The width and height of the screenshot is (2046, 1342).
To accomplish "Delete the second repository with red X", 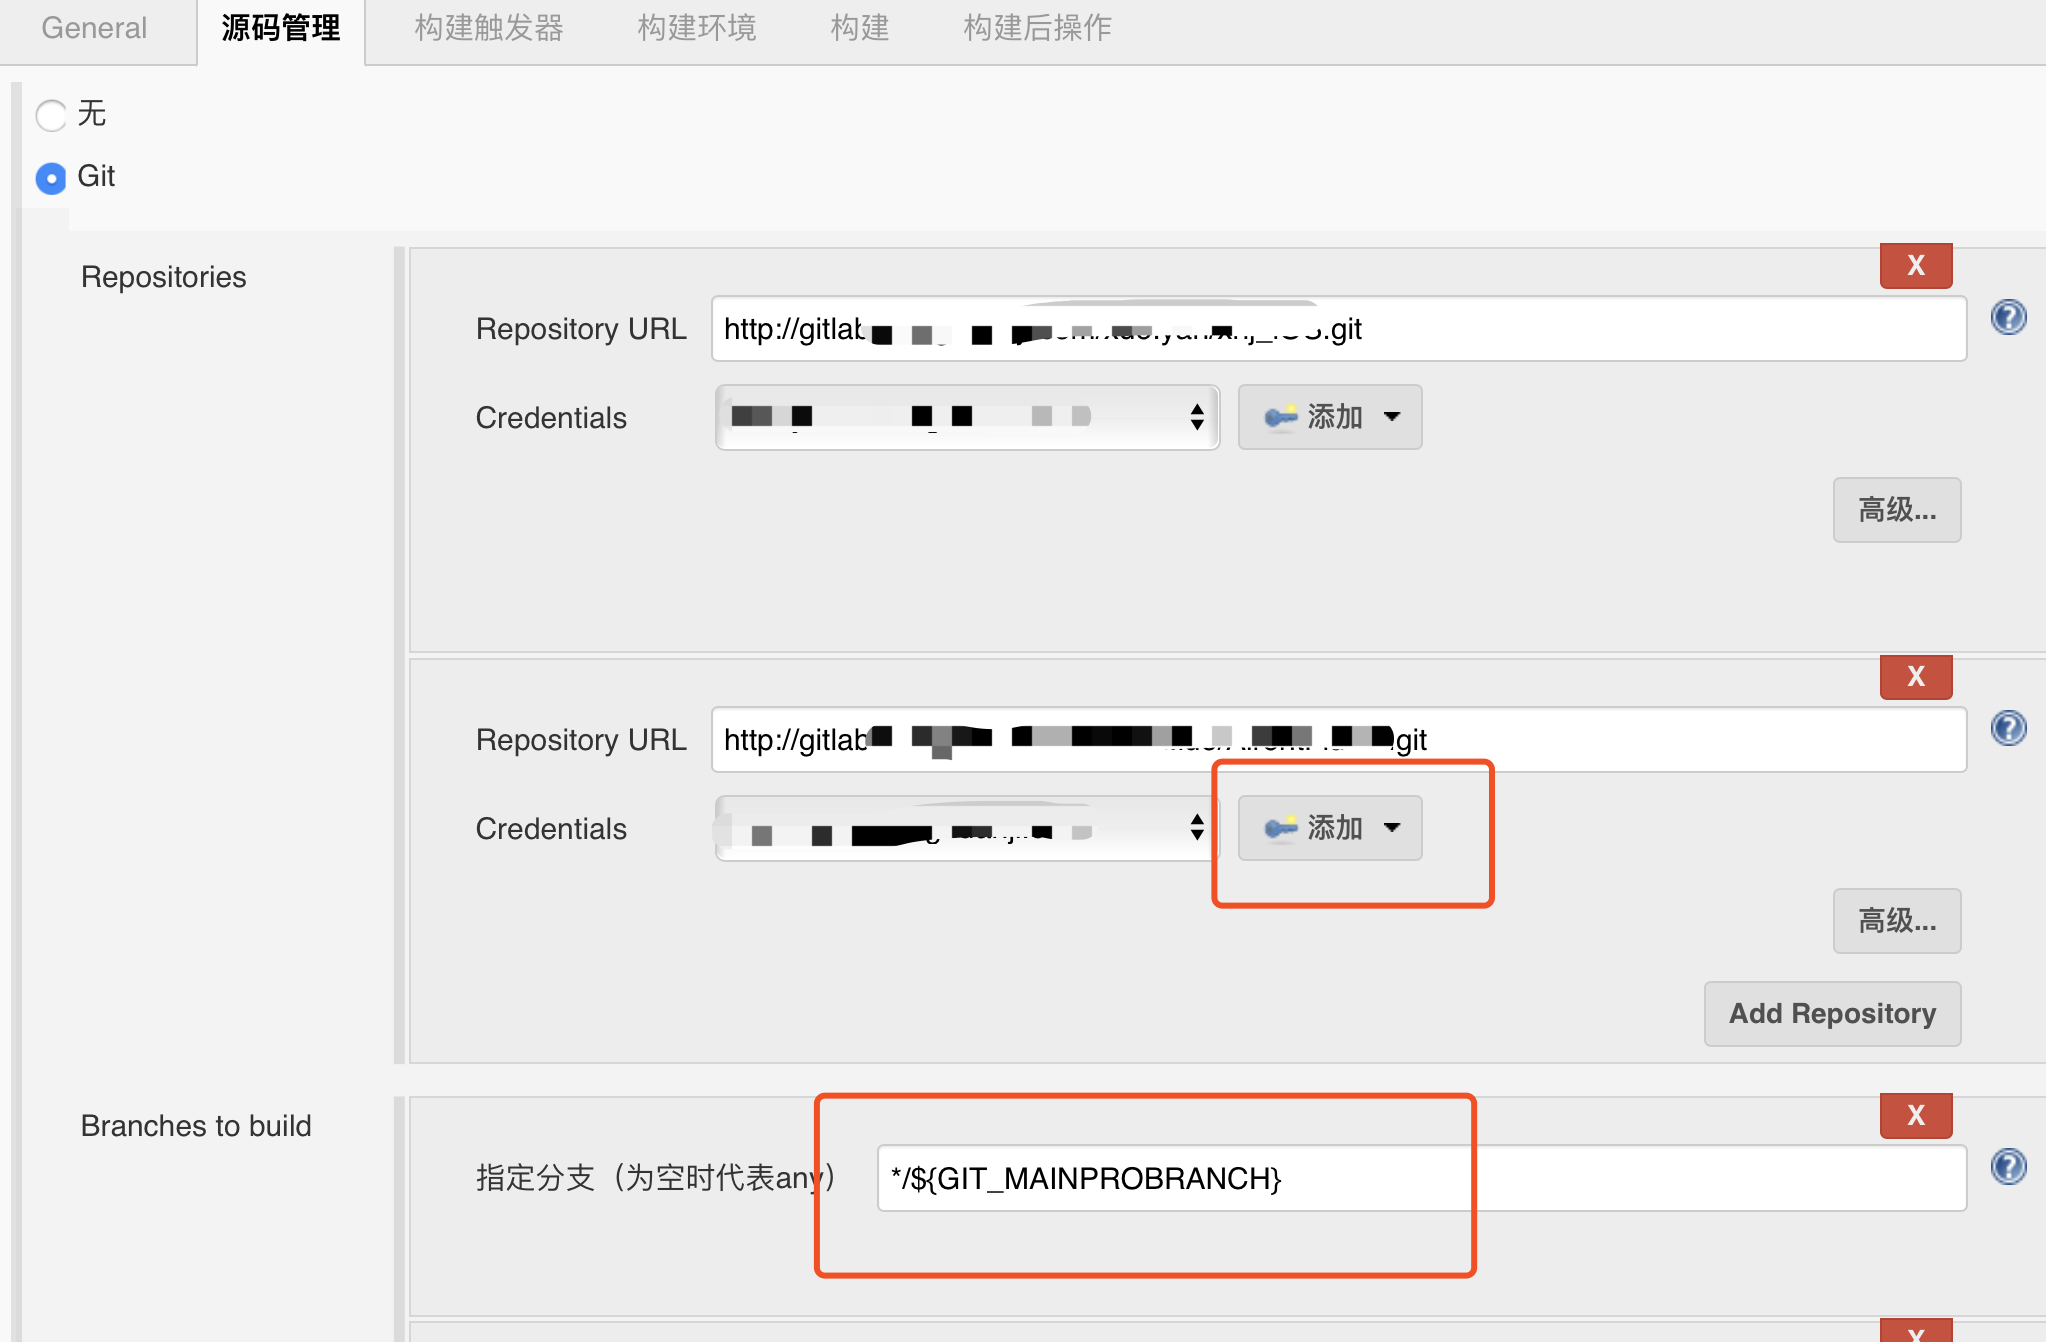I will tap(1915, 677).
